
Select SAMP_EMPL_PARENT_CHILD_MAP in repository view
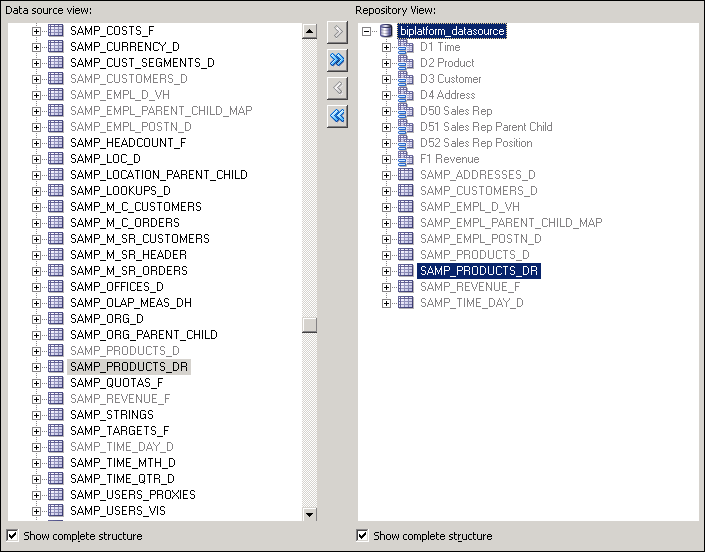point(511,223)
